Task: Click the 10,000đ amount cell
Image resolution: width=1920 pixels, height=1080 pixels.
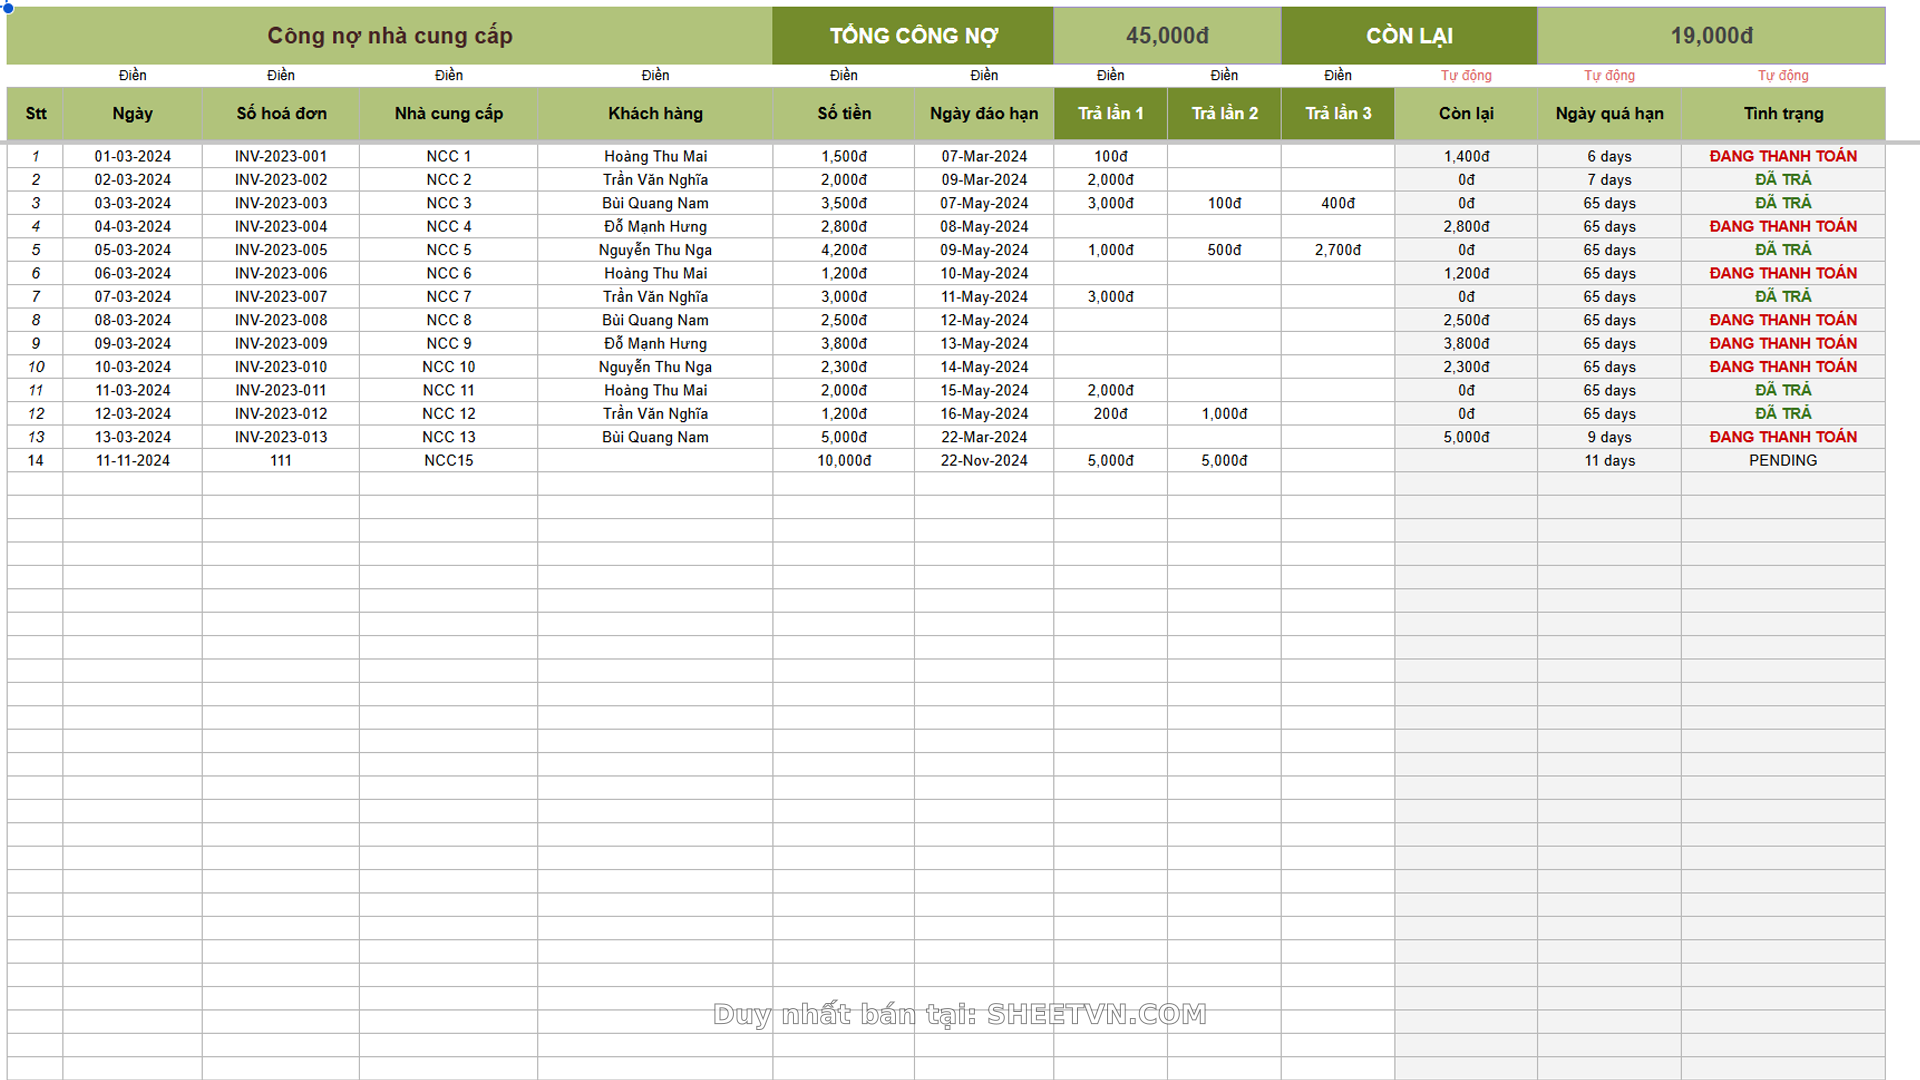Action: 844,461
